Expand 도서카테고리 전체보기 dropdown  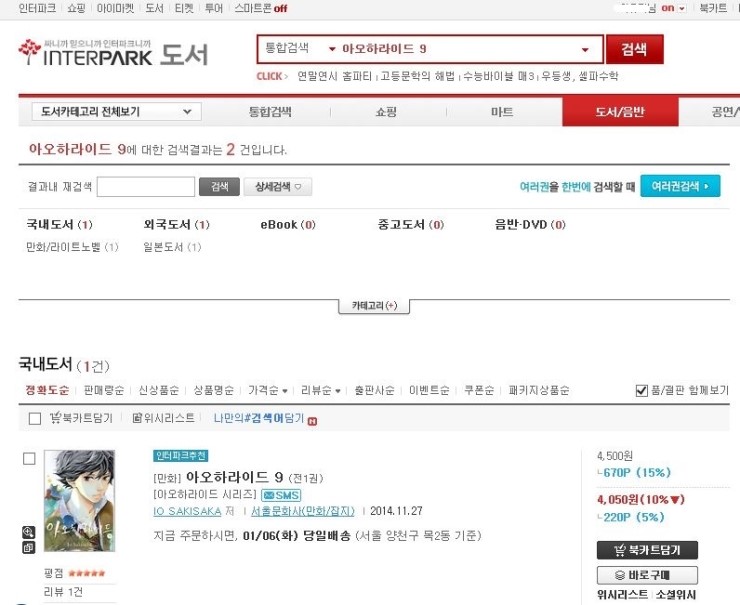point(117,112)
